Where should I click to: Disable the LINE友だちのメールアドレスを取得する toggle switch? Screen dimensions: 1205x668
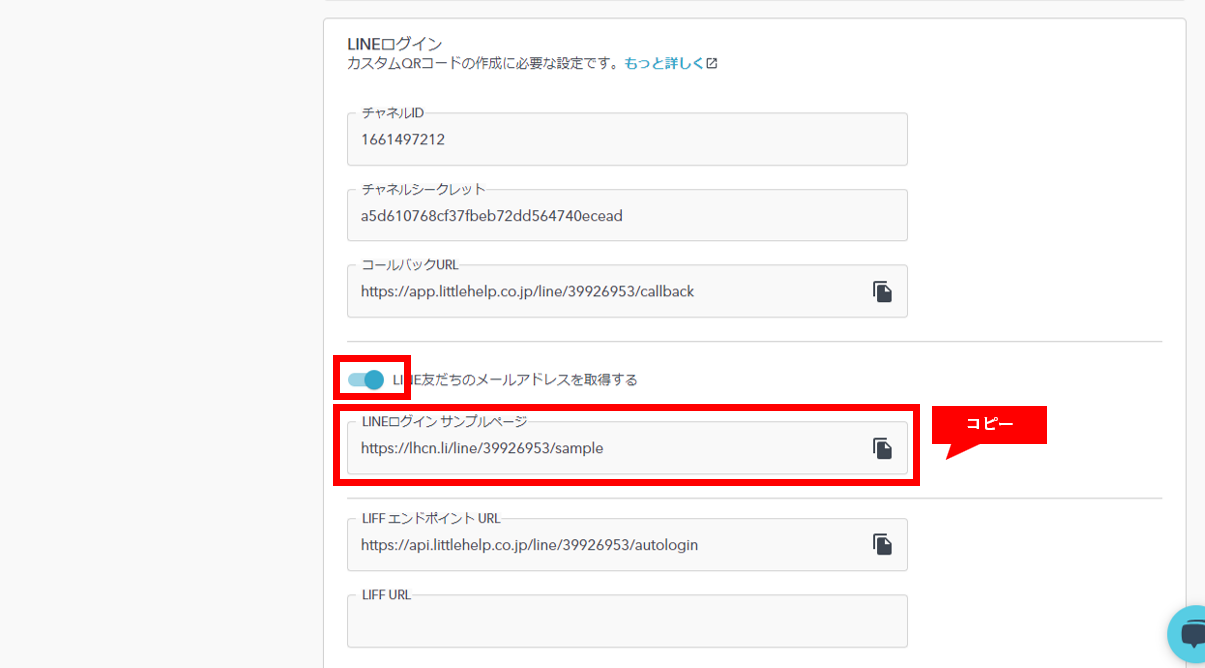(366, 380)
